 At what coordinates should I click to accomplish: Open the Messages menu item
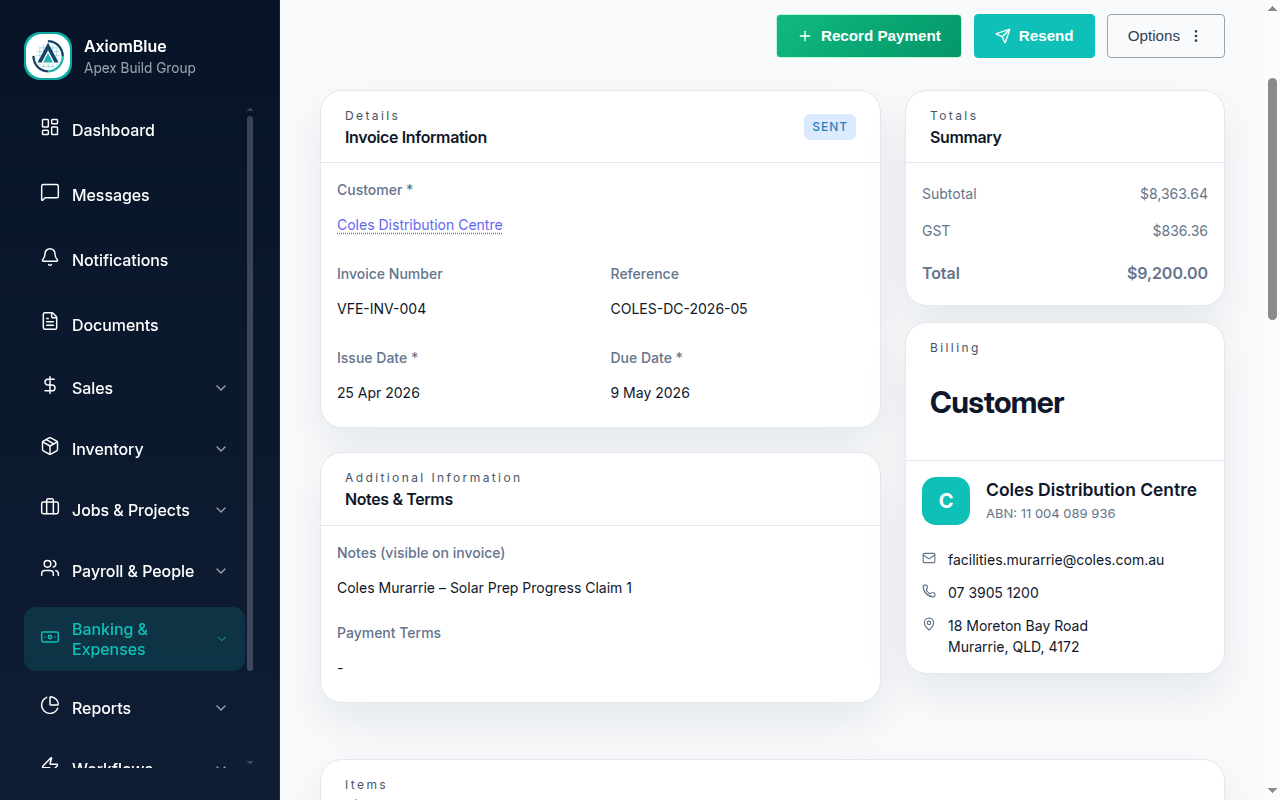(134, 195)
